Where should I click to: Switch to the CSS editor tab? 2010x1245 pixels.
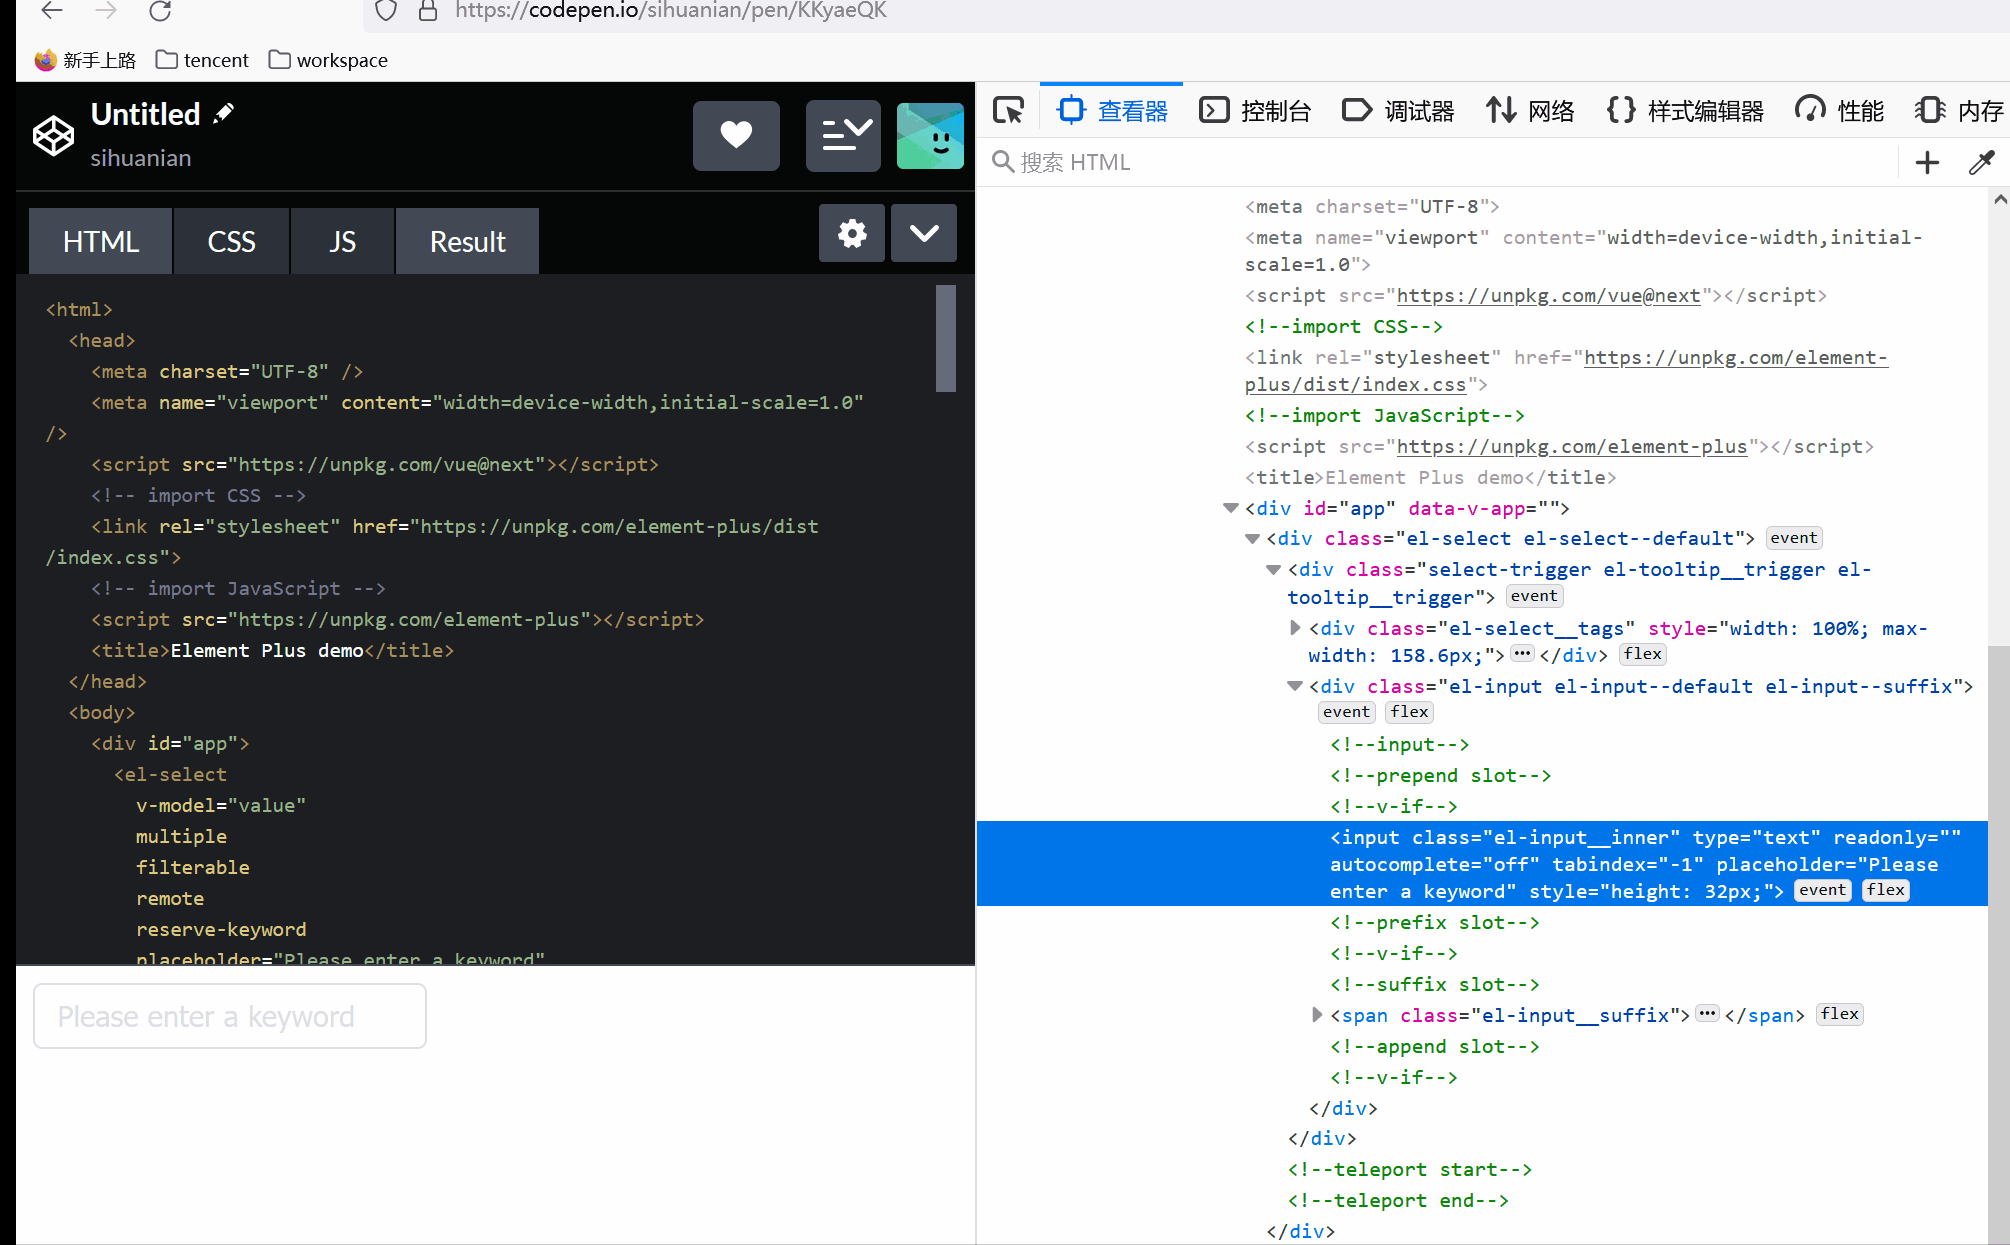pos(231,241)
